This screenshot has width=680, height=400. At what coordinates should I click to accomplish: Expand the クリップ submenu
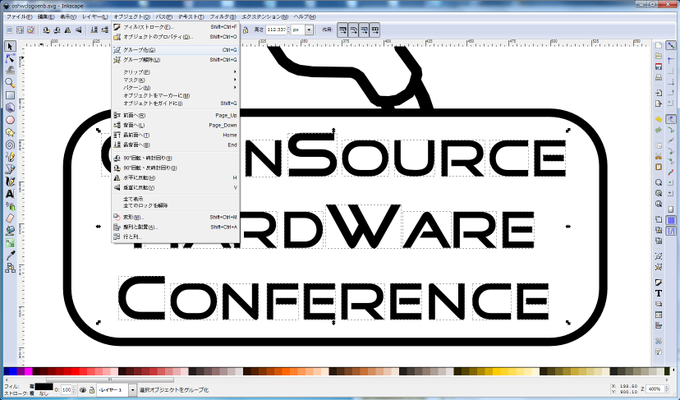(x=175, y=72)
